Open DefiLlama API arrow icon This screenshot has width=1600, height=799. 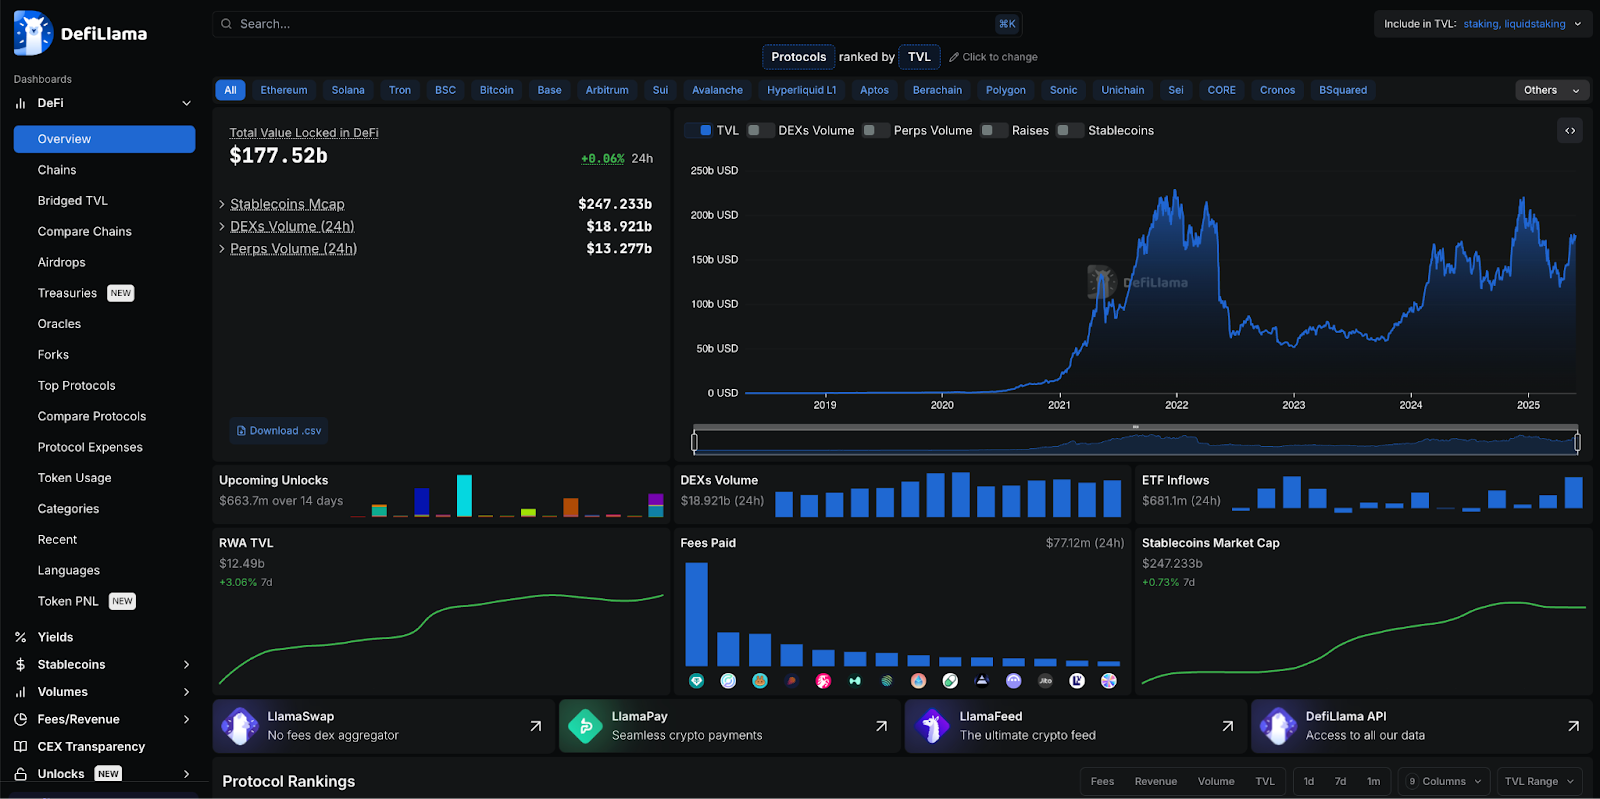click(x=1573, y=726)
